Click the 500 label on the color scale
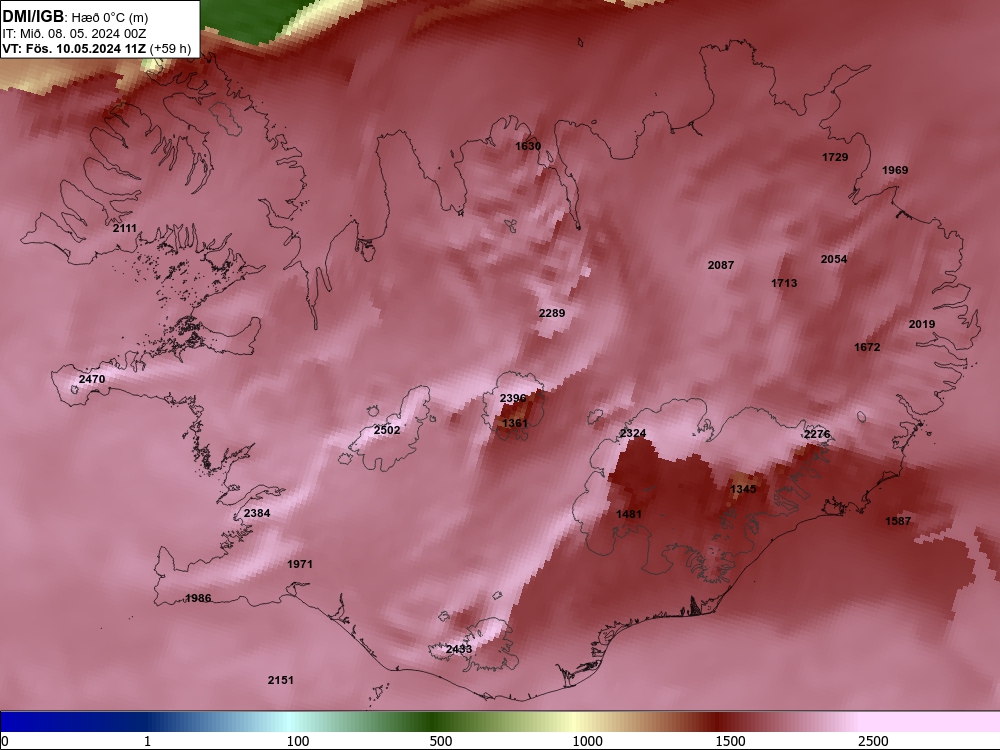1000x750 pixels. (x=441, y=741)
